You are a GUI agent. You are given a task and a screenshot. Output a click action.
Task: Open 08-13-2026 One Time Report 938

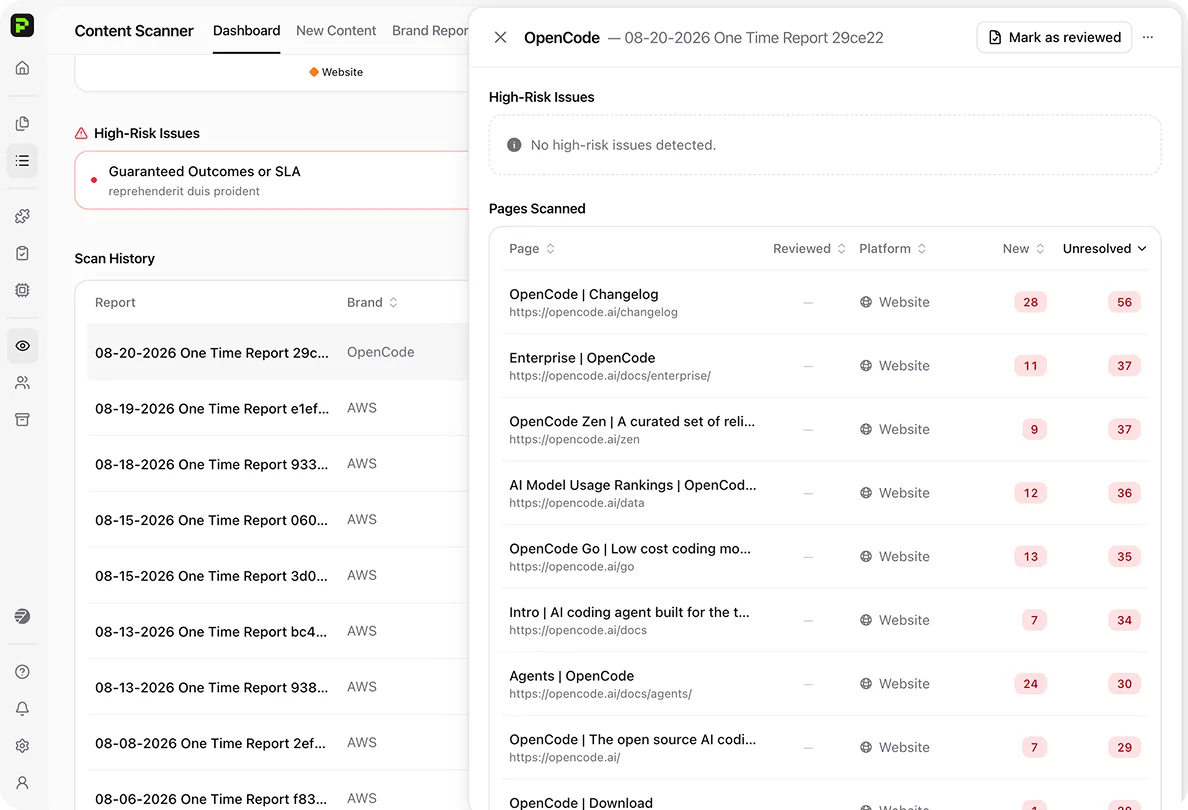[x=278, y=687]
